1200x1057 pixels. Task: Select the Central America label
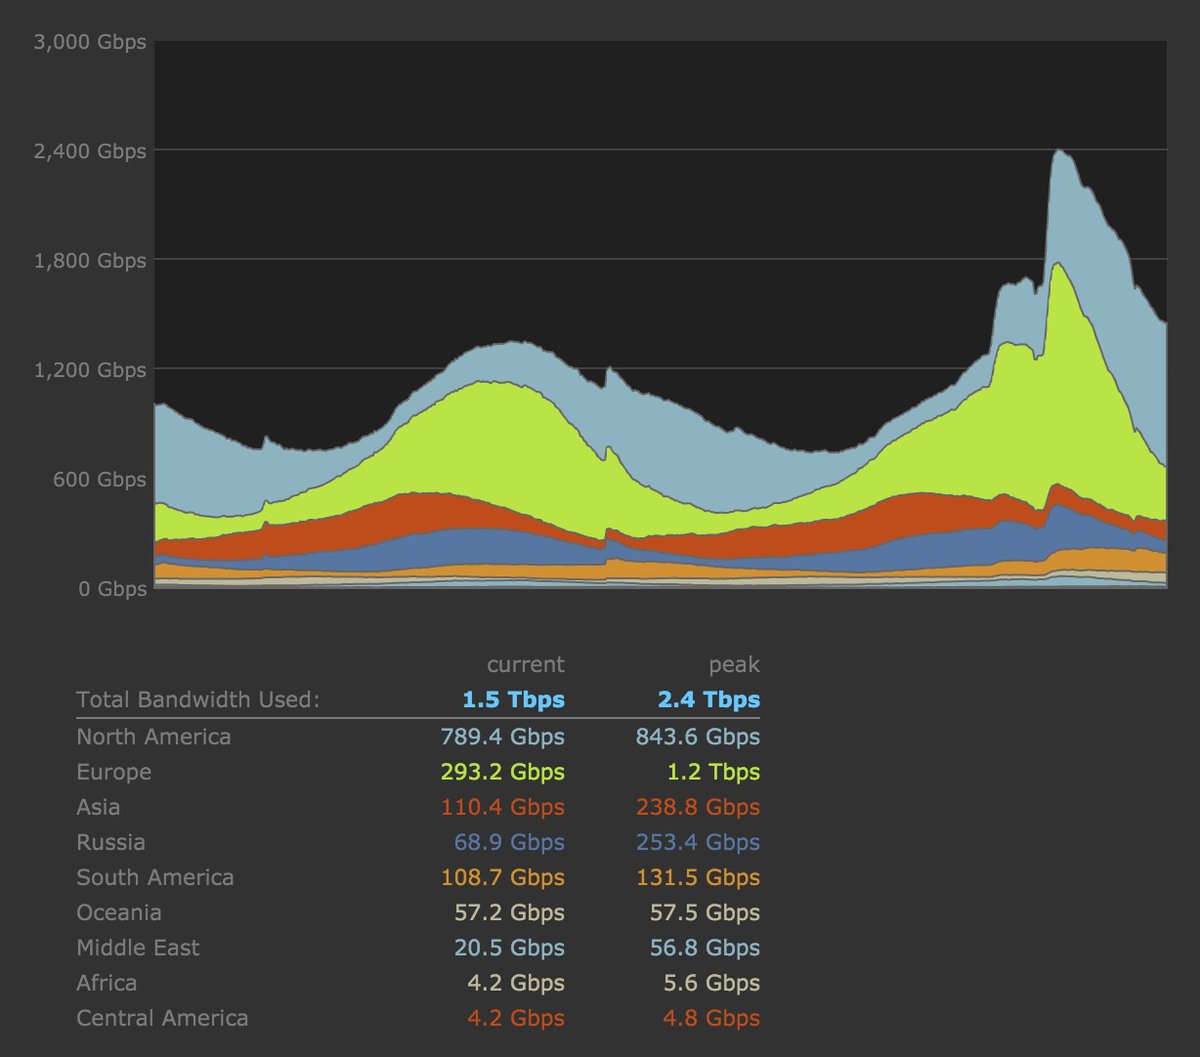162,1018
